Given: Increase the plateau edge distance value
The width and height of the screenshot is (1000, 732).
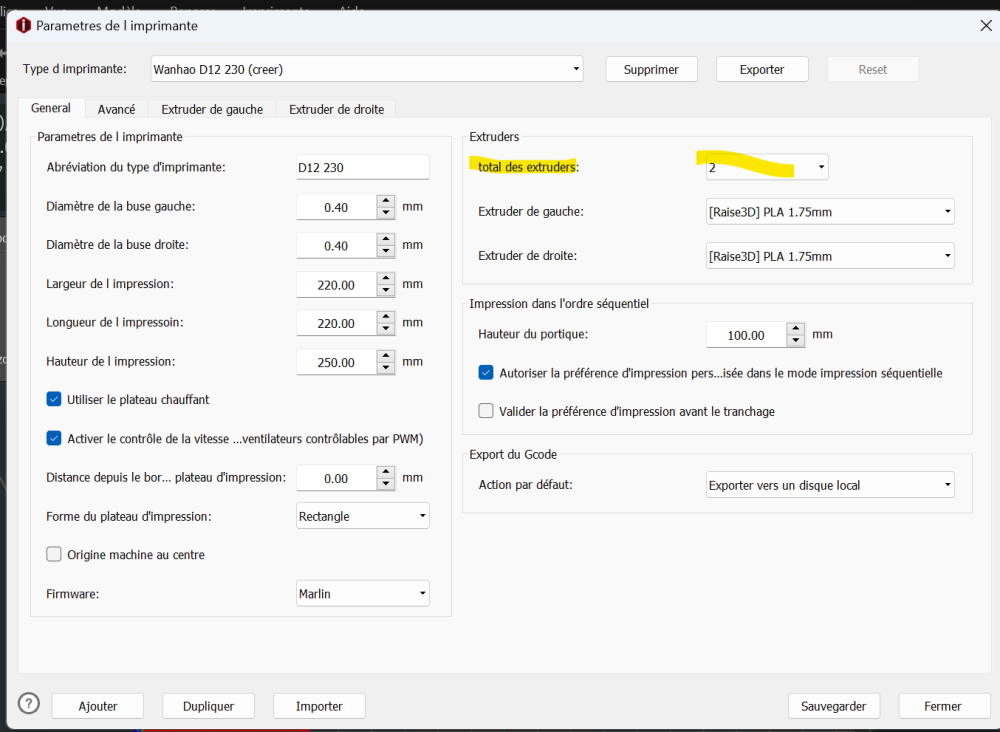Looking at the screenshot, I should coord(386,472).
